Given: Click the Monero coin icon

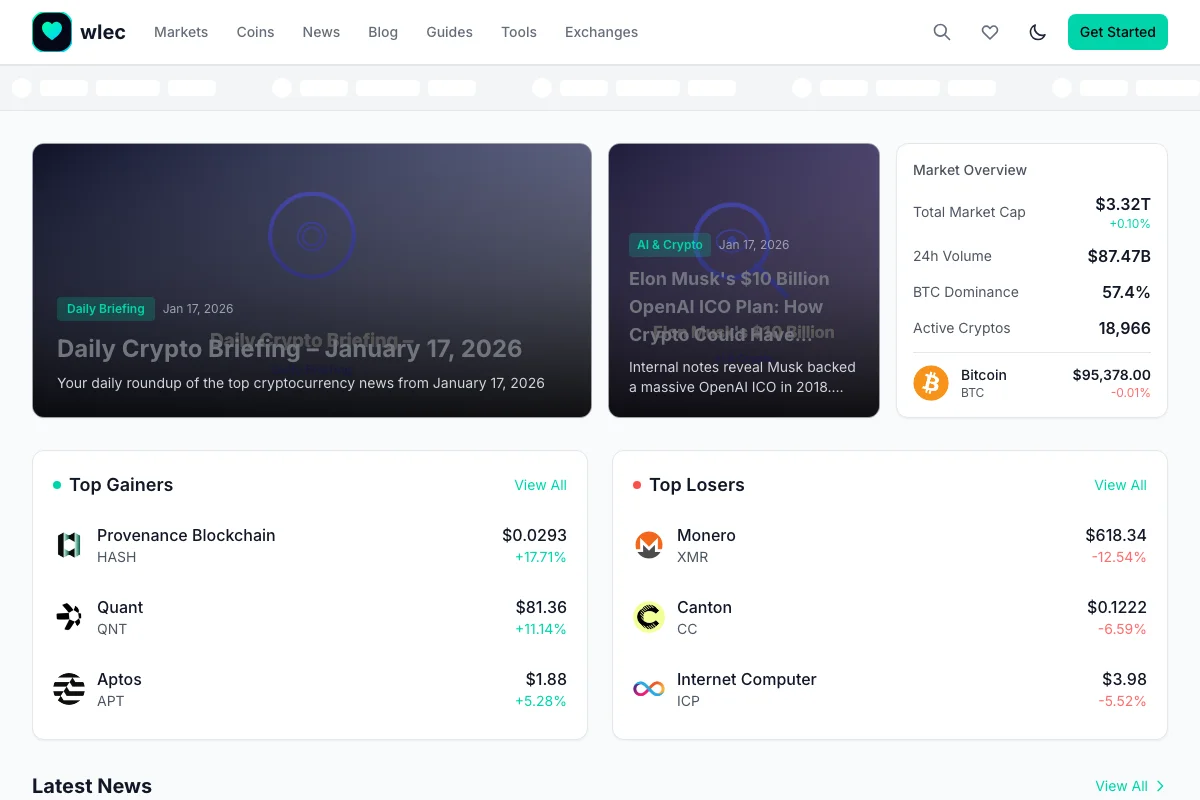Looking at the screenshot, I should (x=648, y=545).
